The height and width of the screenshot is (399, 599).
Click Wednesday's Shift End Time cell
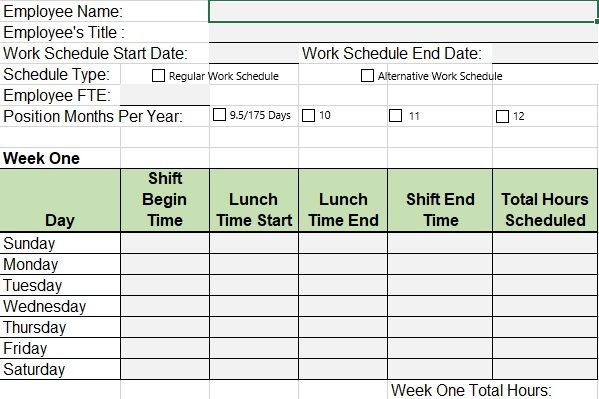coord(440,306)
